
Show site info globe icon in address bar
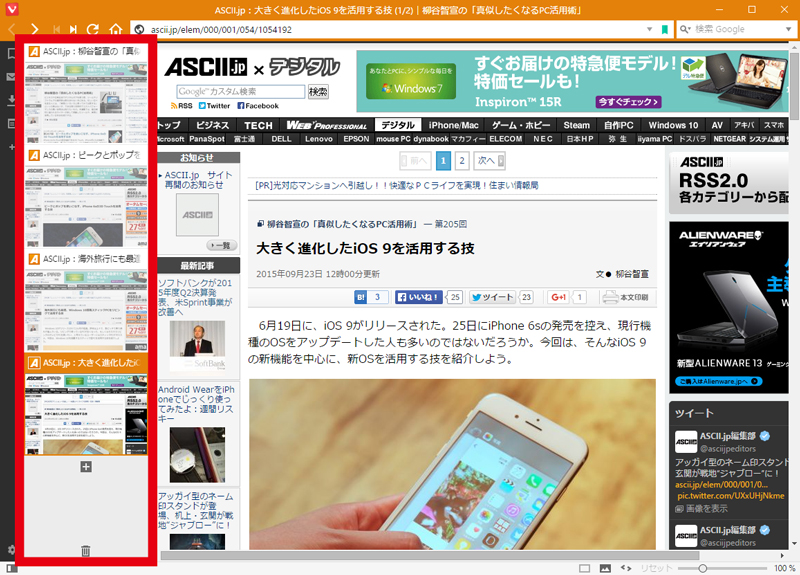tap(139, 30)
